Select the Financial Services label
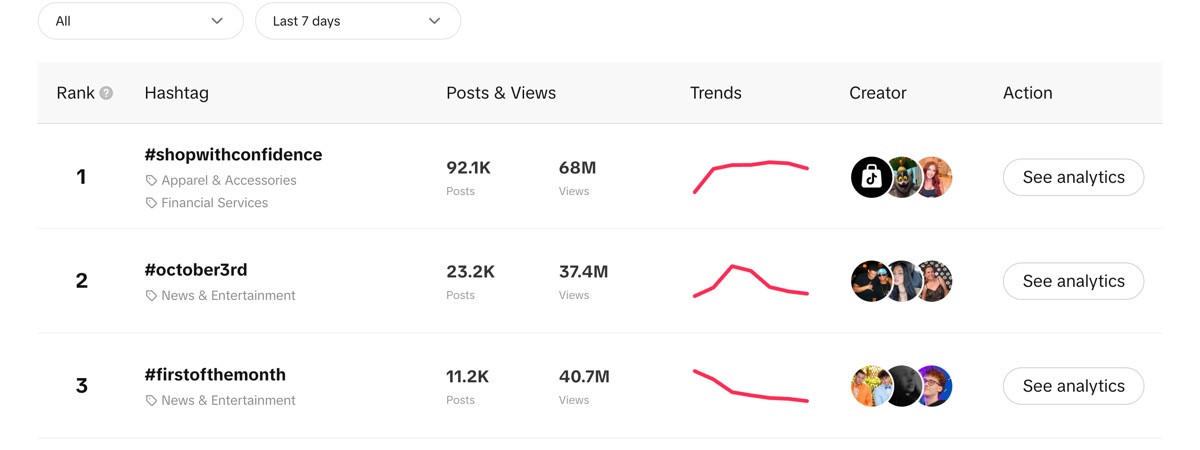 point(215,203)
